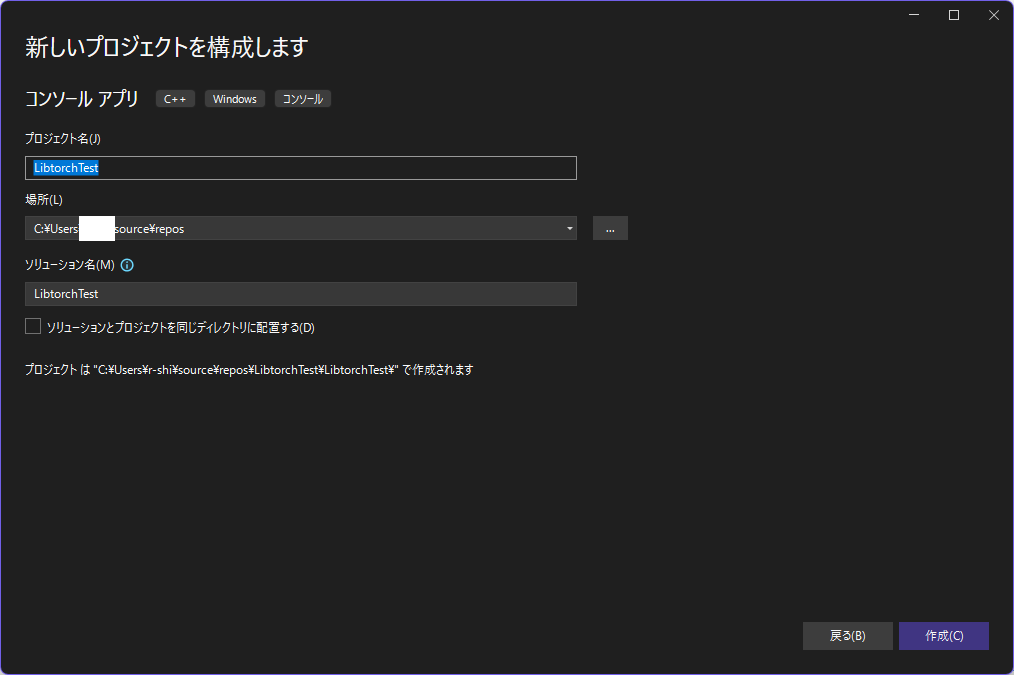Click the コンソール tag badge
Viewport: 1014px width, 675px height.
coord(303,99)
